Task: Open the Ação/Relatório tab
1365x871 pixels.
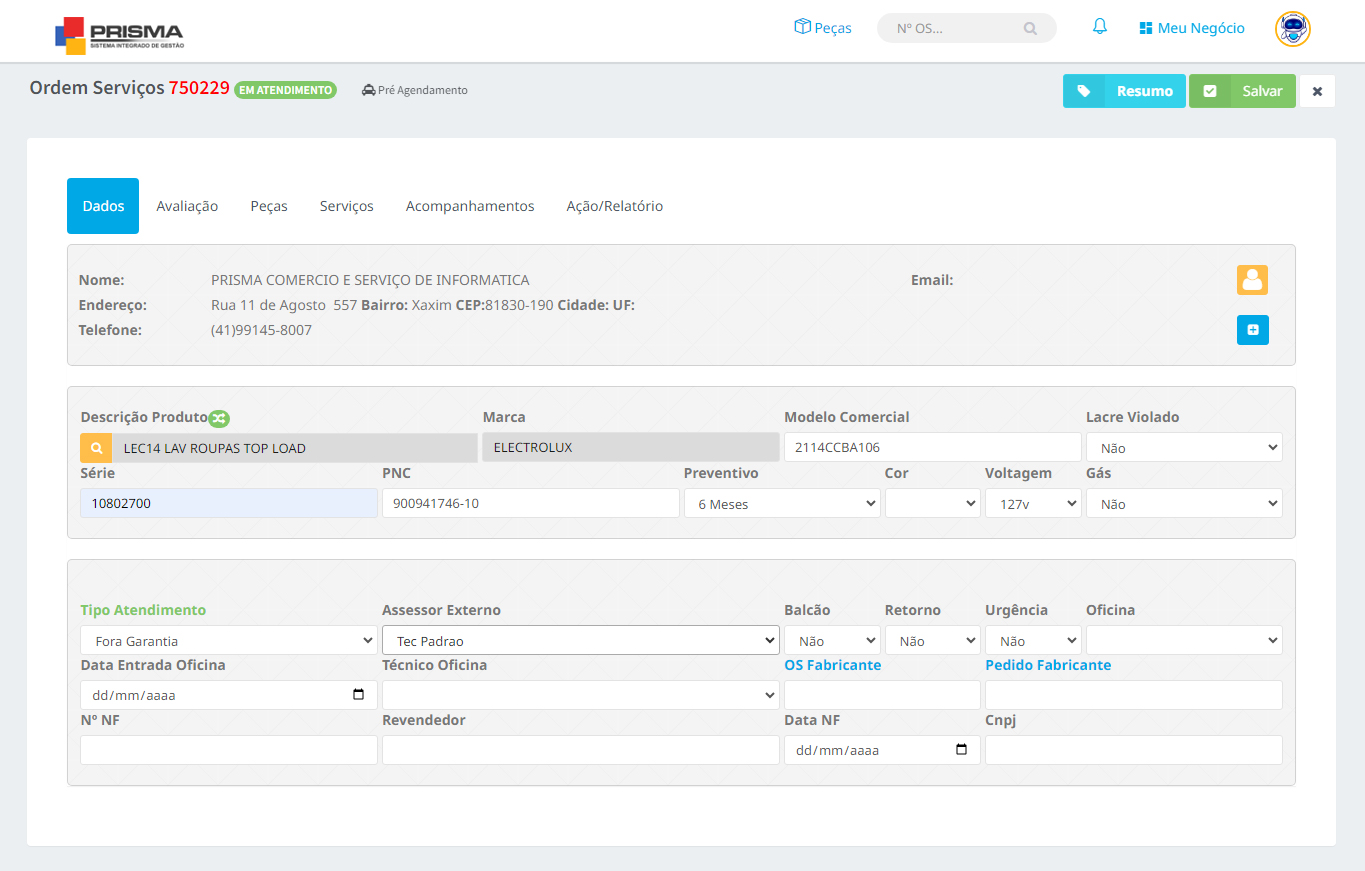Action: [x=615, y=206]
